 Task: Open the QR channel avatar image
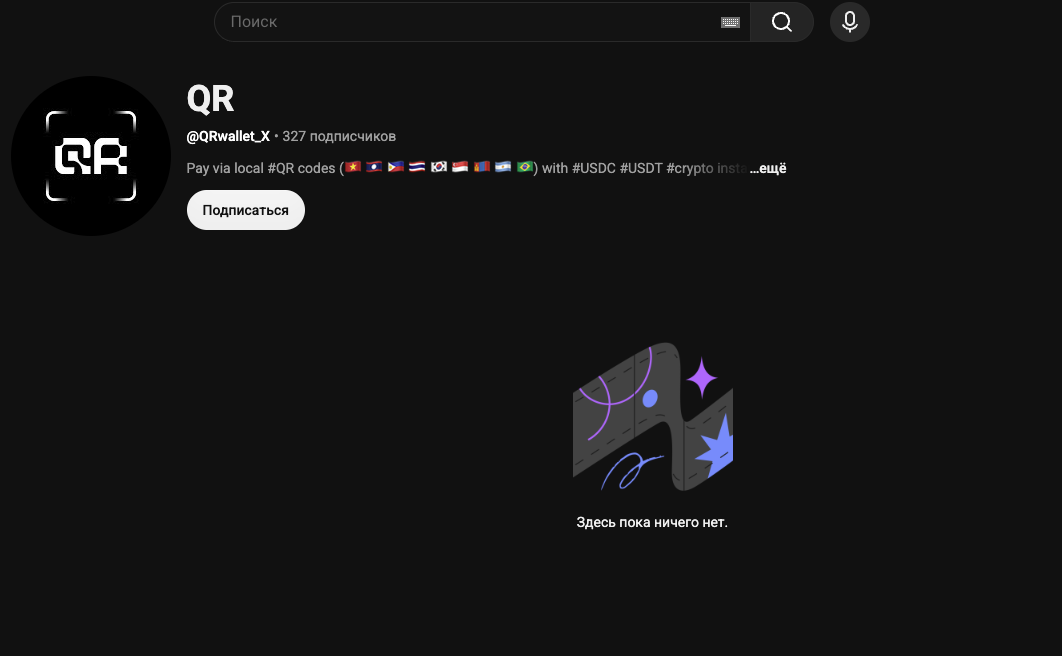click(x=91, y=156)
